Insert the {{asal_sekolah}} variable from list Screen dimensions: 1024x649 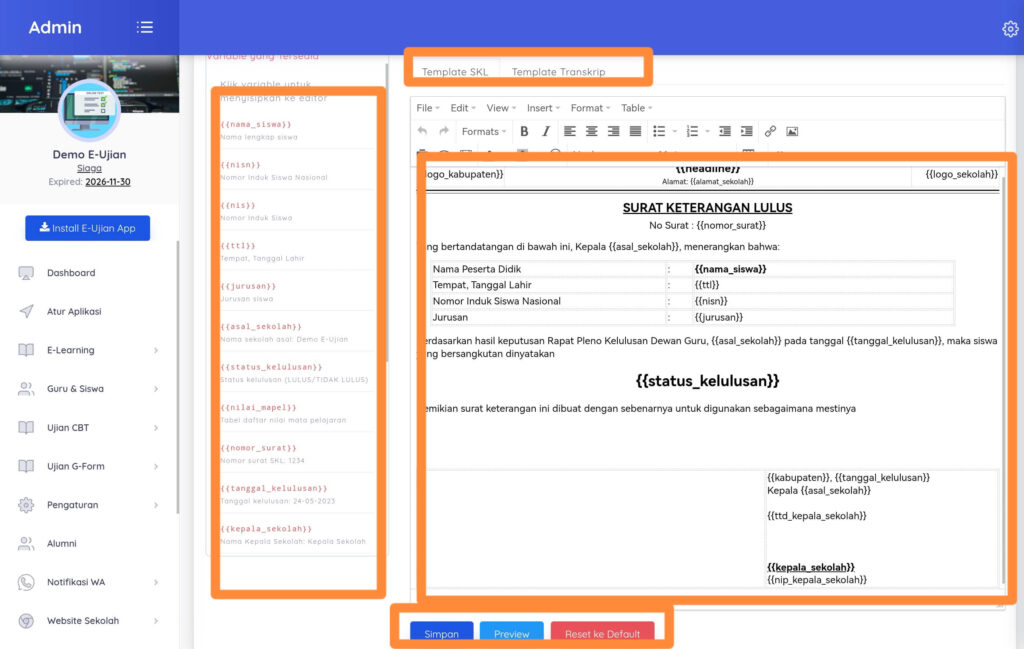click(x=261, y=326)
